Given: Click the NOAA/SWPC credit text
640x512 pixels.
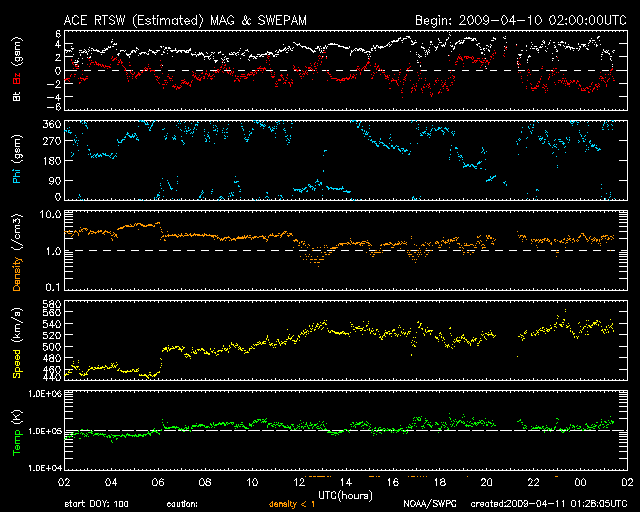Looking at the screenshot, I should (x=428, y=504).
